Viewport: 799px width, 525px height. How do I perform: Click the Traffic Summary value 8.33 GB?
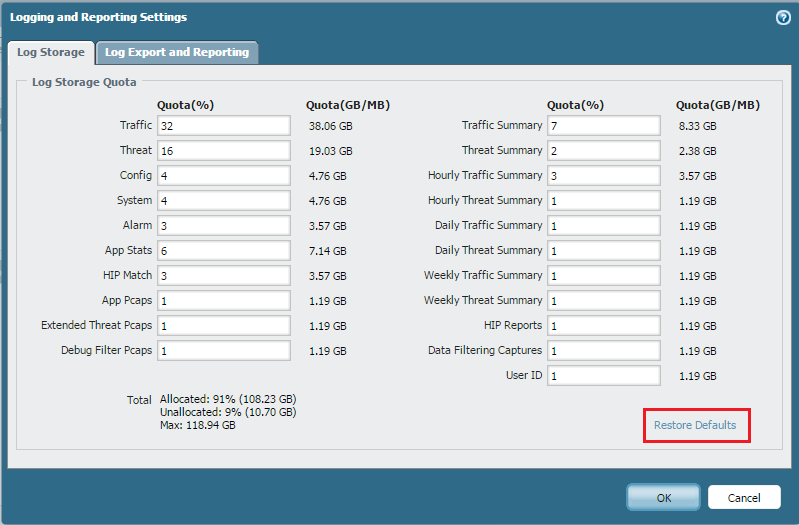point(698,126)
